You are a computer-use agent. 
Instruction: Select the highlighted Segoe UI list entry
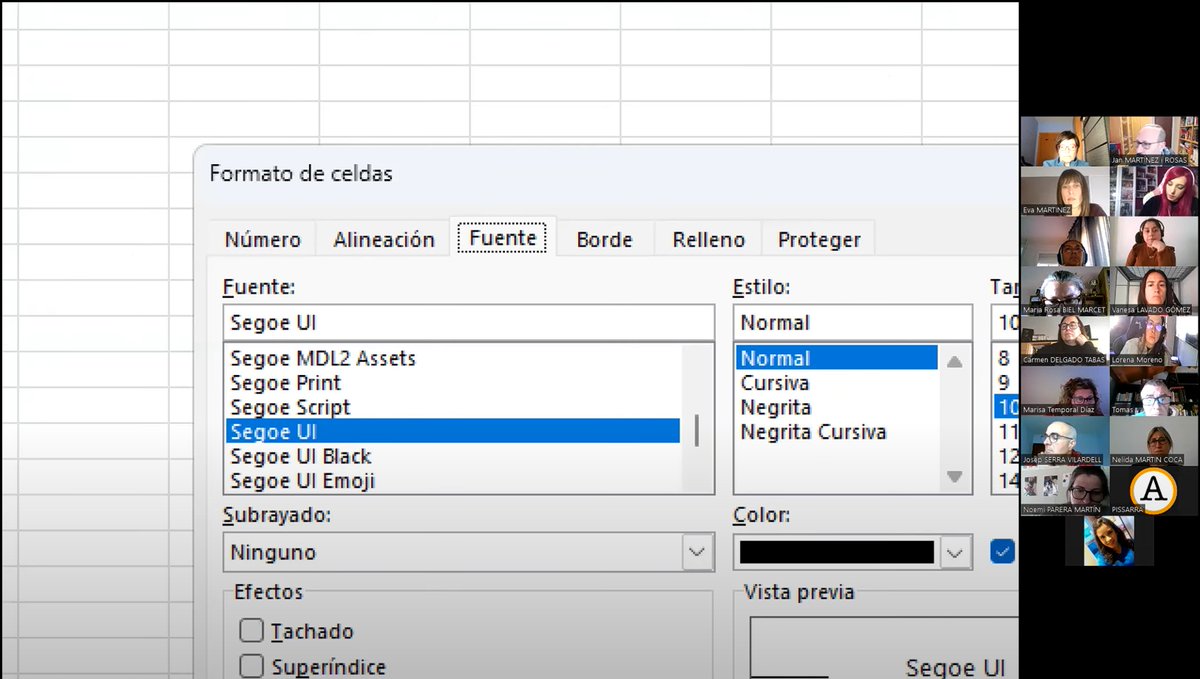[x=451, y=432]
